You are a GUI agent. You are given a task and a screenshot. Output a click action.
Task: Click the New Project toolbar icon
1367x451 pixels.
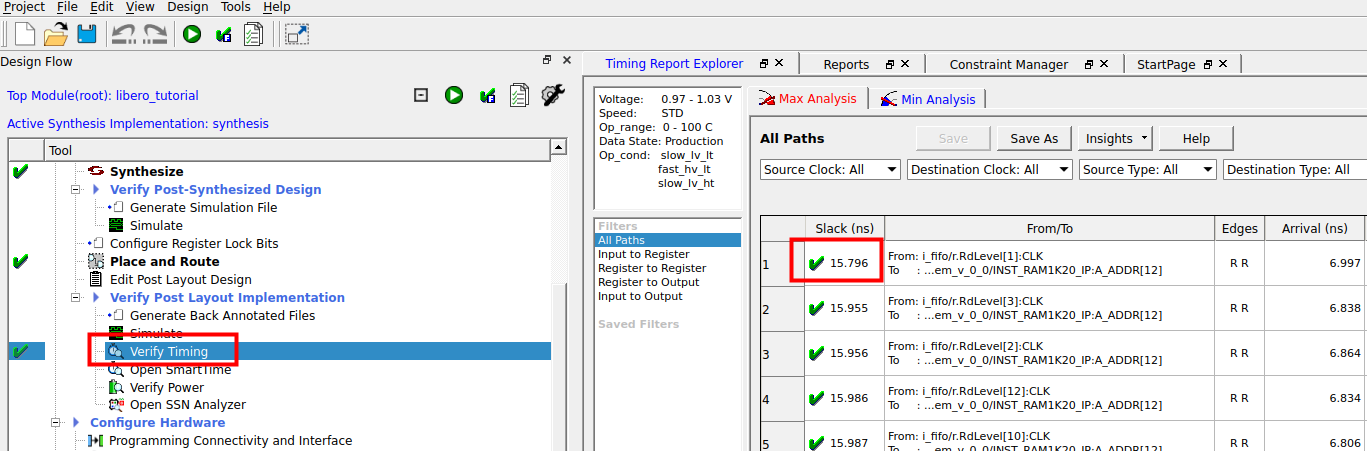tap(24, 33)
